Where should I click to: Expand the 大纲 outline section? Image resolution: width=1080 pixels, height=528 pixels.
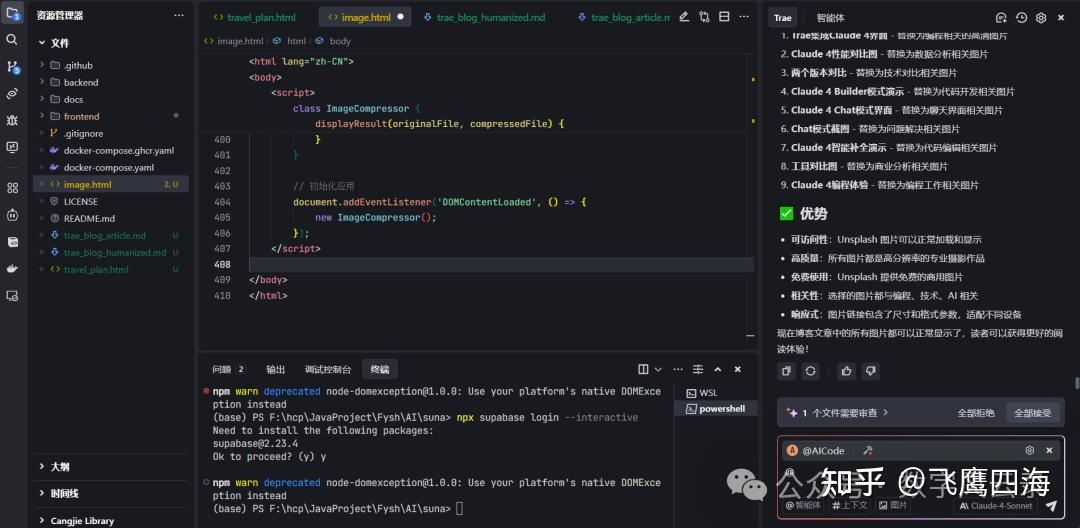(x=61, y=467)
